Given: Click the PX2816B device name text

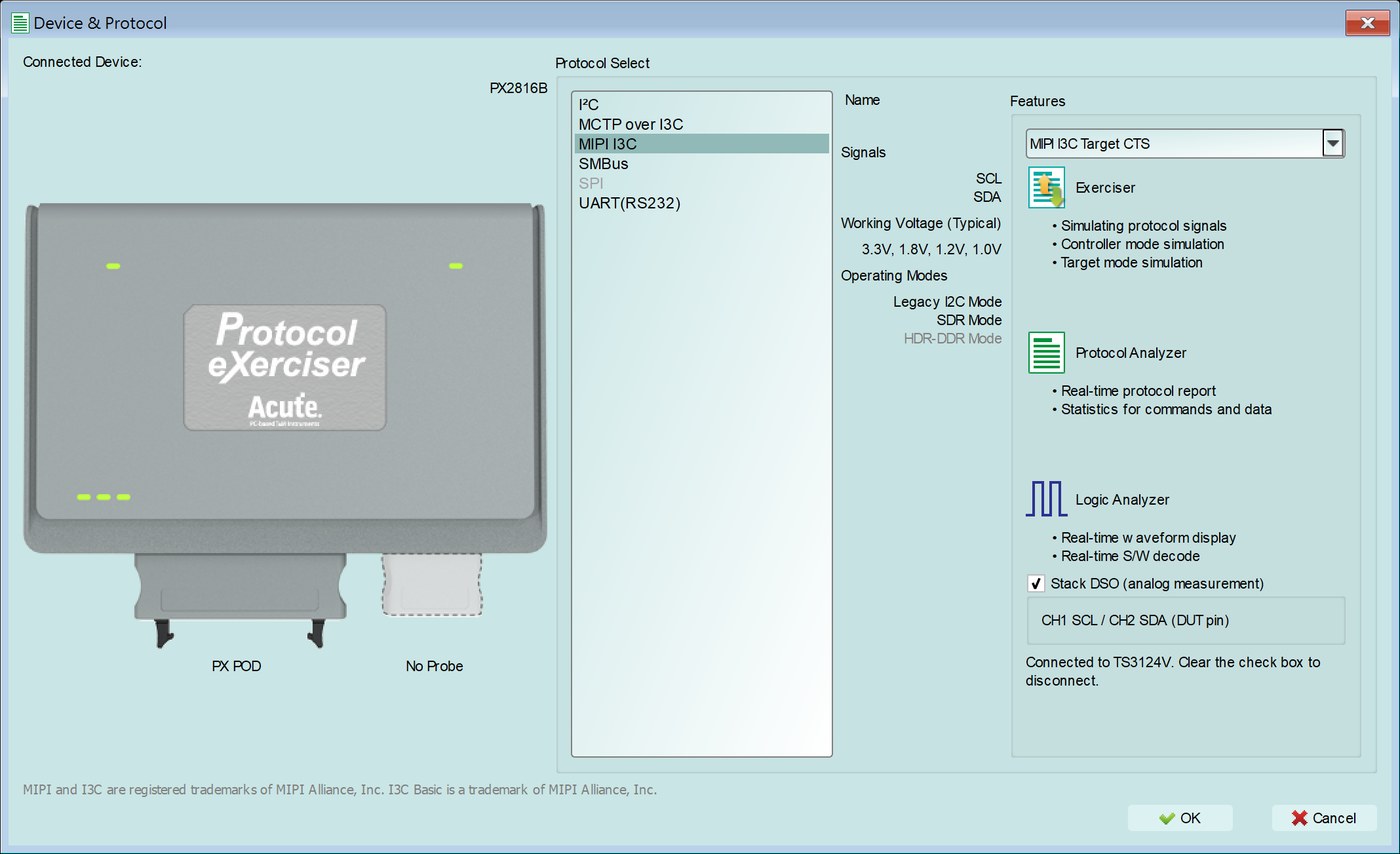Looking at the screenshot, I should [x=519, y=88].
